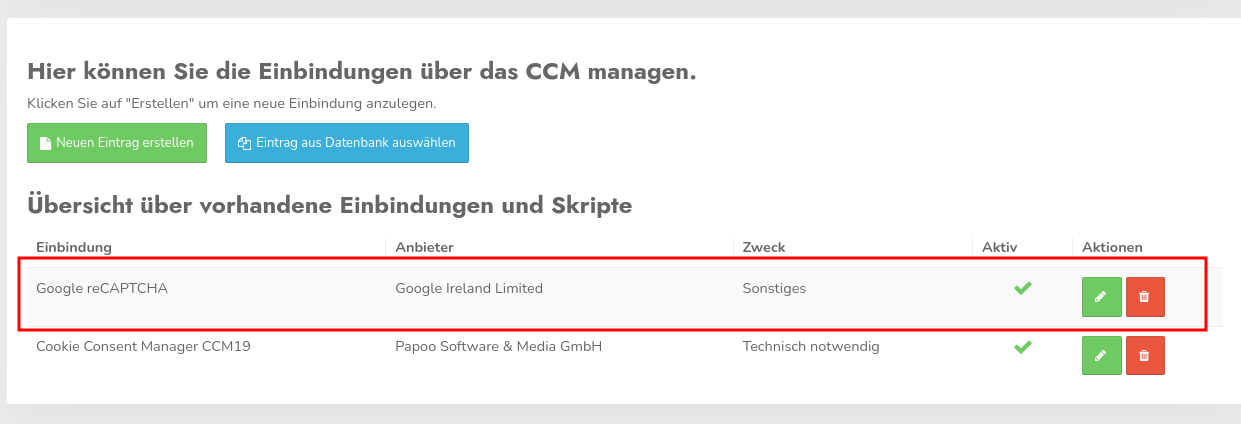The height and width of the screenshot is (424, 1241).
Task: Toggle active checkmark for CCM19 row
Action: click(x=1022, y=347)
